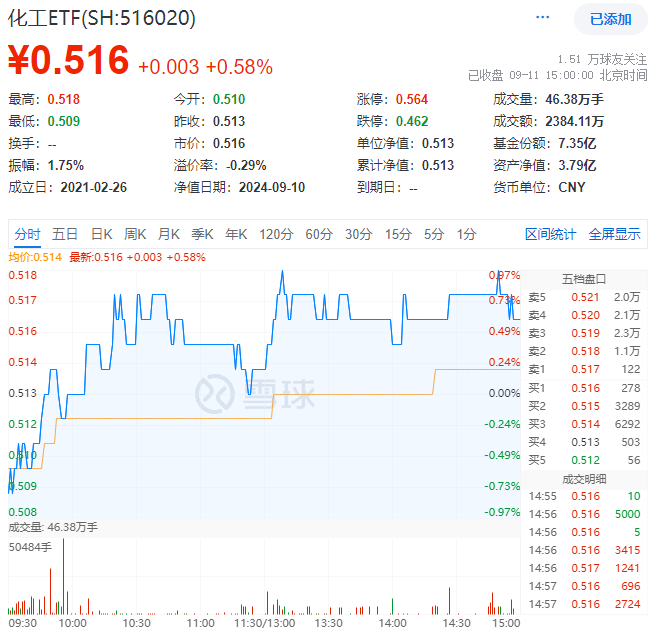
Task: Select the 120分 interval tab
Action: pyautogui.click(x=274, y=234)
